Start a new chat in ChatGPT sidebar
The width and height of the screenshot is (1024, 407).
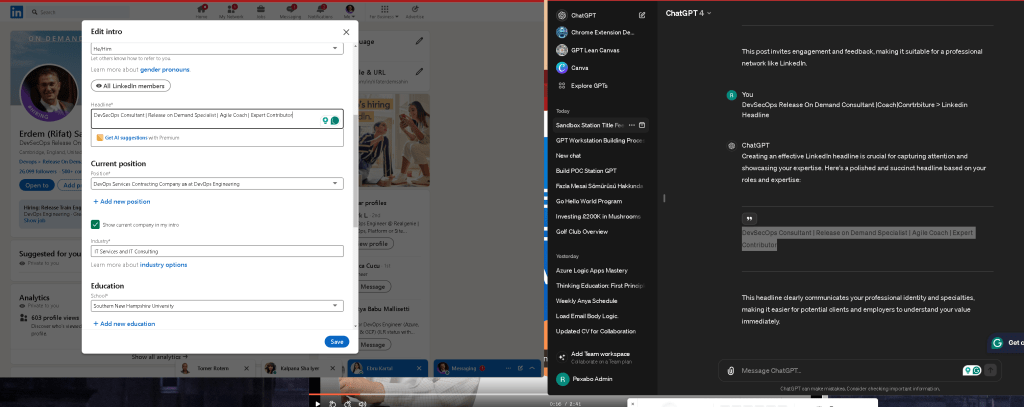642,15
